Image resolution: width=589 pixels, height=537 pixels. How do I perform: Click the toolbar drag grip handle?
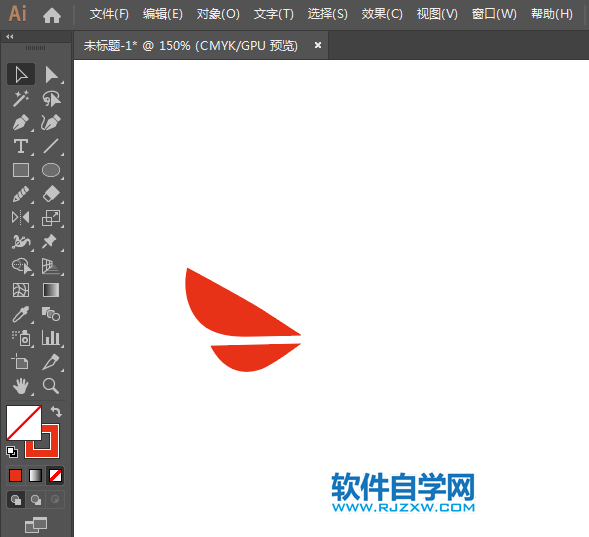tap(35, 48)
